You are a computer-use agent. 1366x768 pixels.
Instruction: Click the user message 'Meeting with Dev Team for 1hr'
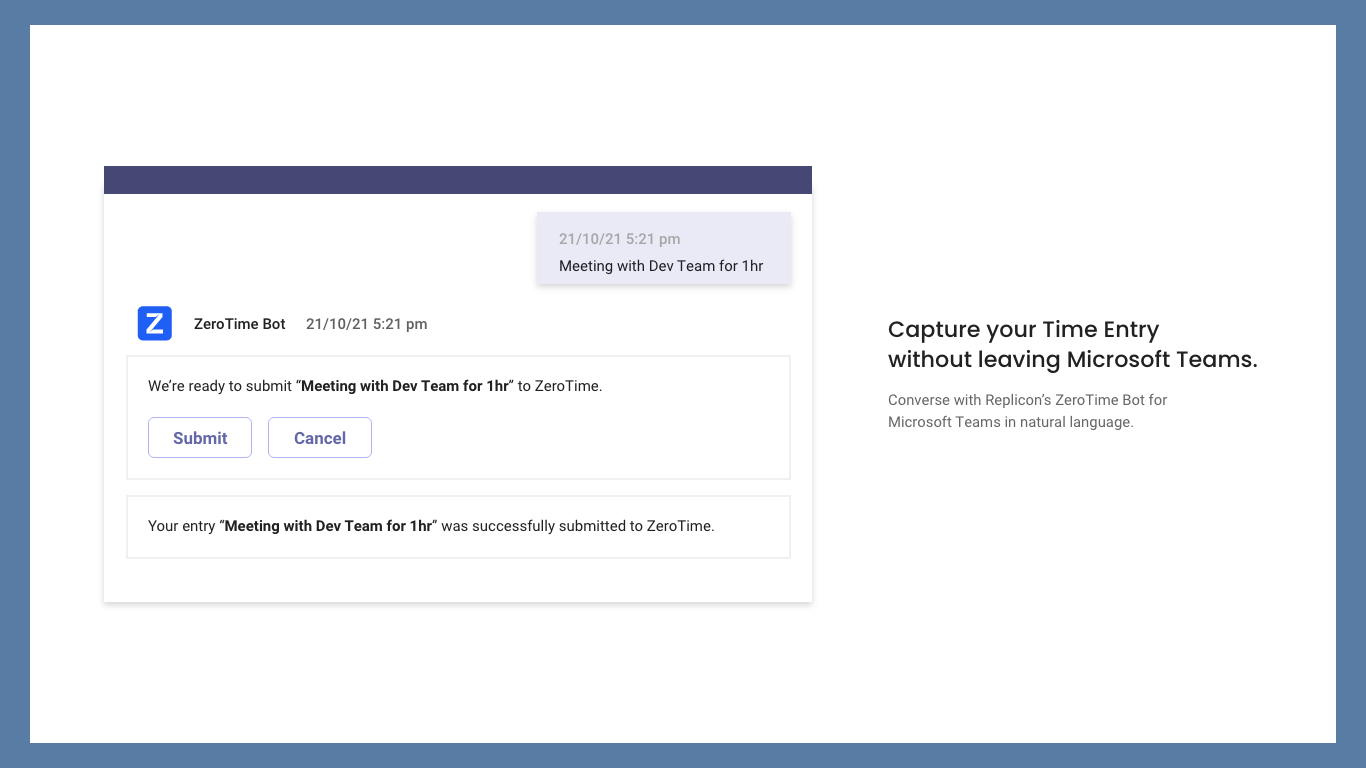click(661, 266)
